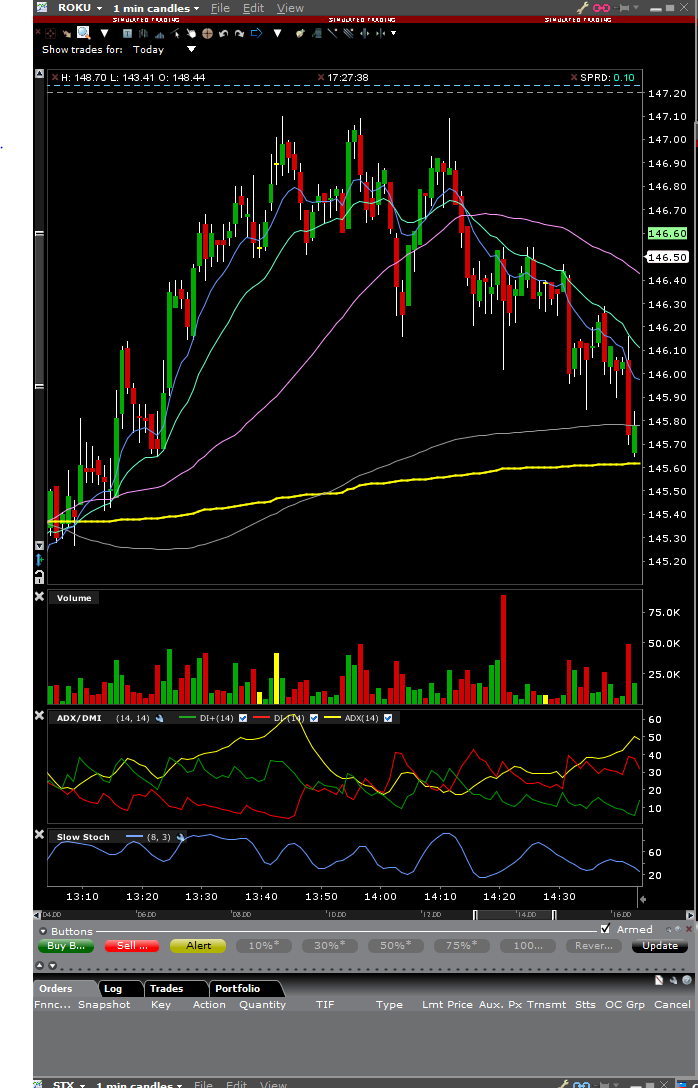Image resolution: width=698 pixels, height=1088 pixels.
Task: Click the green Buy button
Action: tap(66, 946)
